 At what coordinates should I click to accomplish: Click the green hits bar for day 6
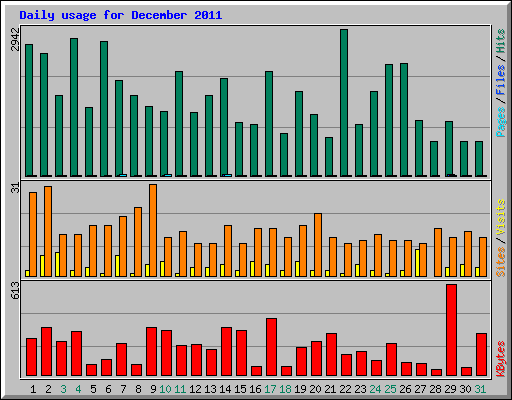[x=104, y=109]
